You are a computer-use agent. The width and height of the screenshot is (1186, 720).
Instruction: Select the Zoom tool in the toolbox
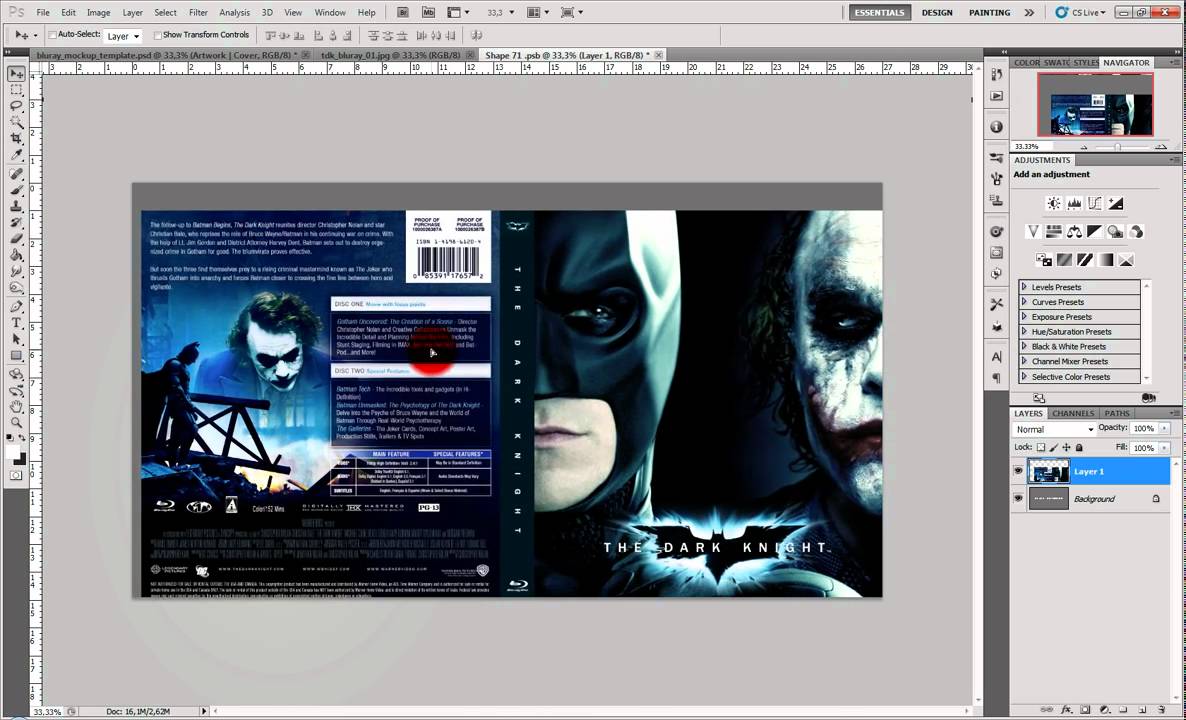[x=16, y=423]
